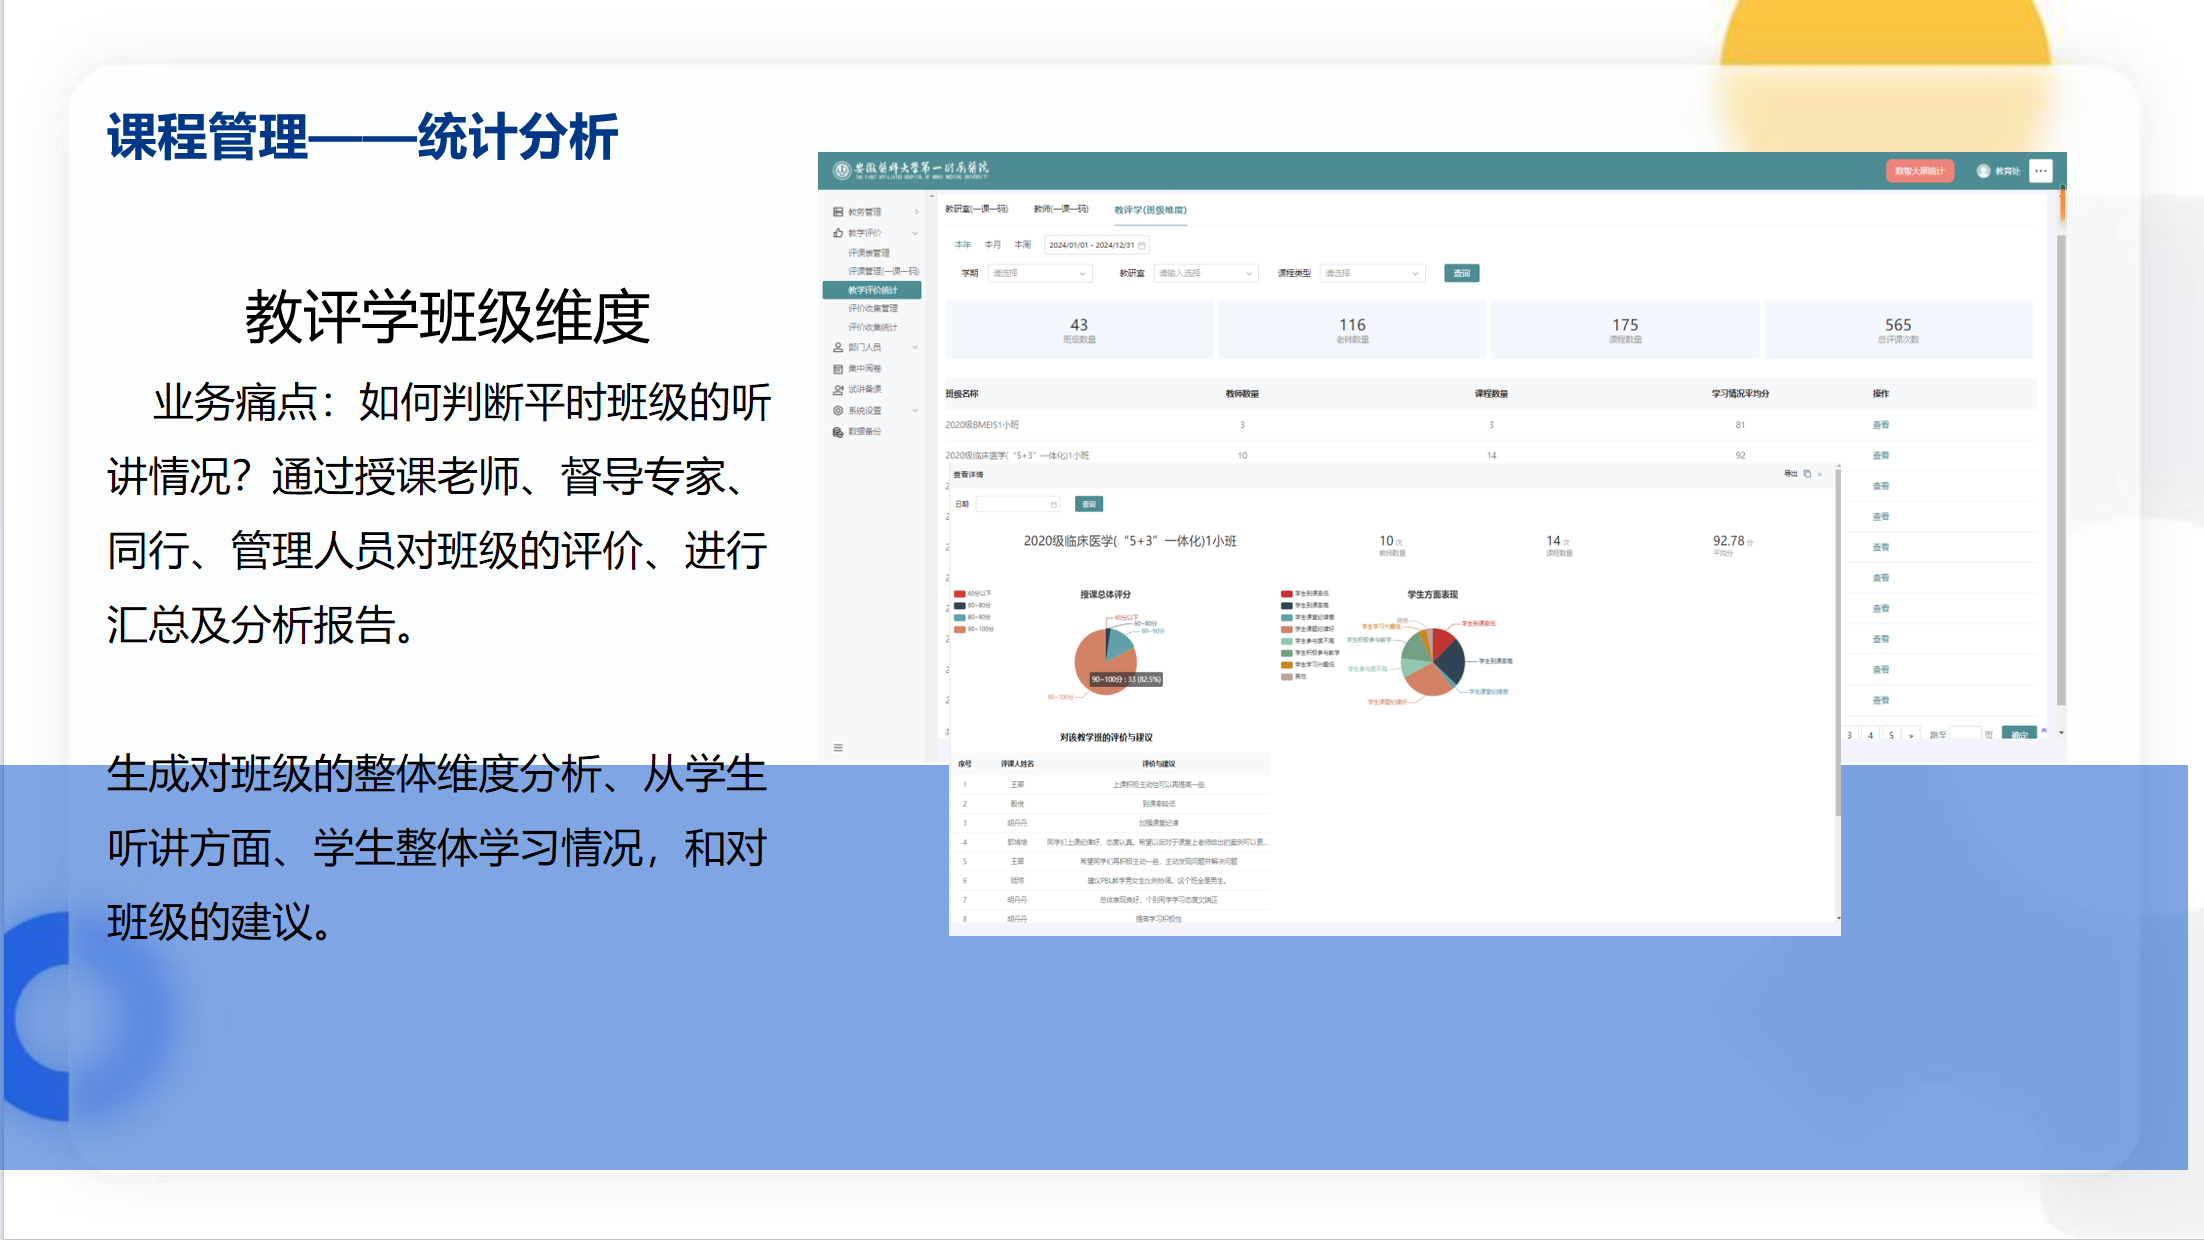Open the 学期 dropdown
This screenshot has height=1240, width=2204.
[1039, 273]
